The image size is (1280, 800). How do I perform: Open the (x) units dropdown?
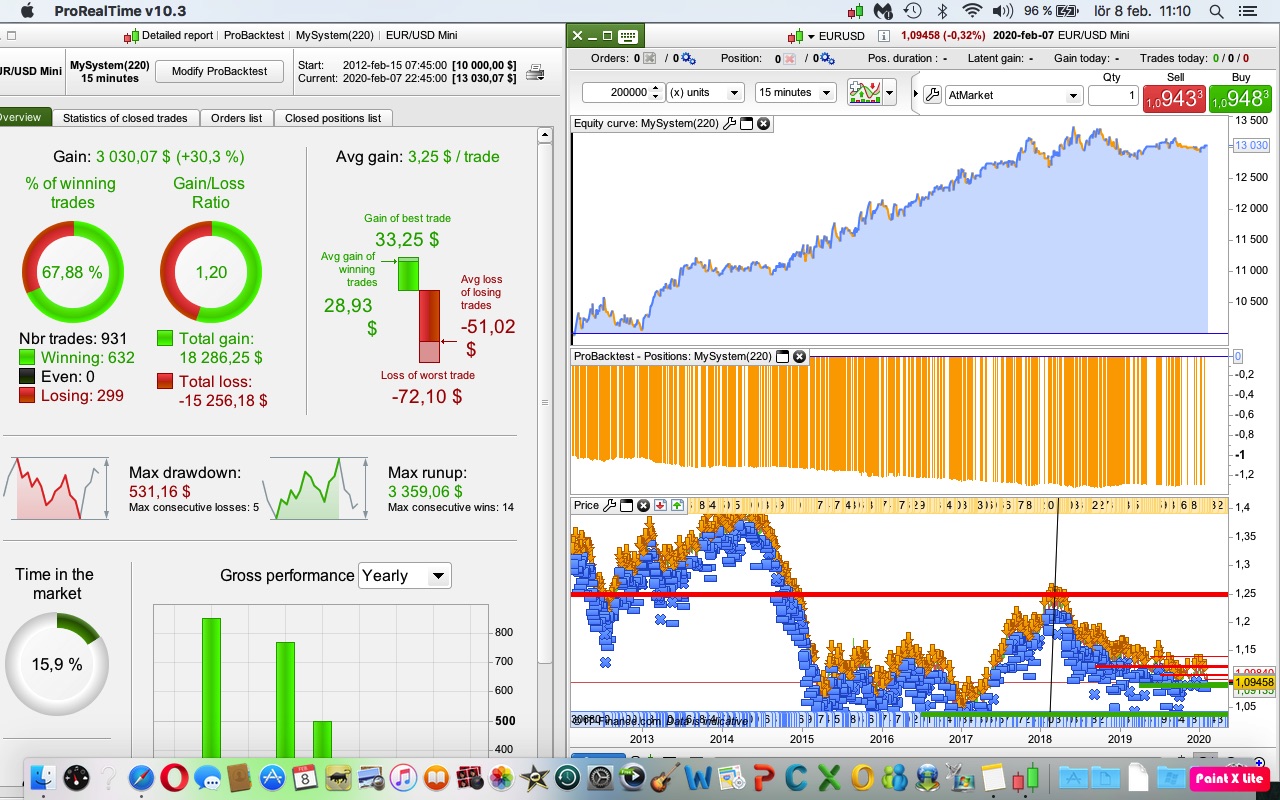pos(705,93)
